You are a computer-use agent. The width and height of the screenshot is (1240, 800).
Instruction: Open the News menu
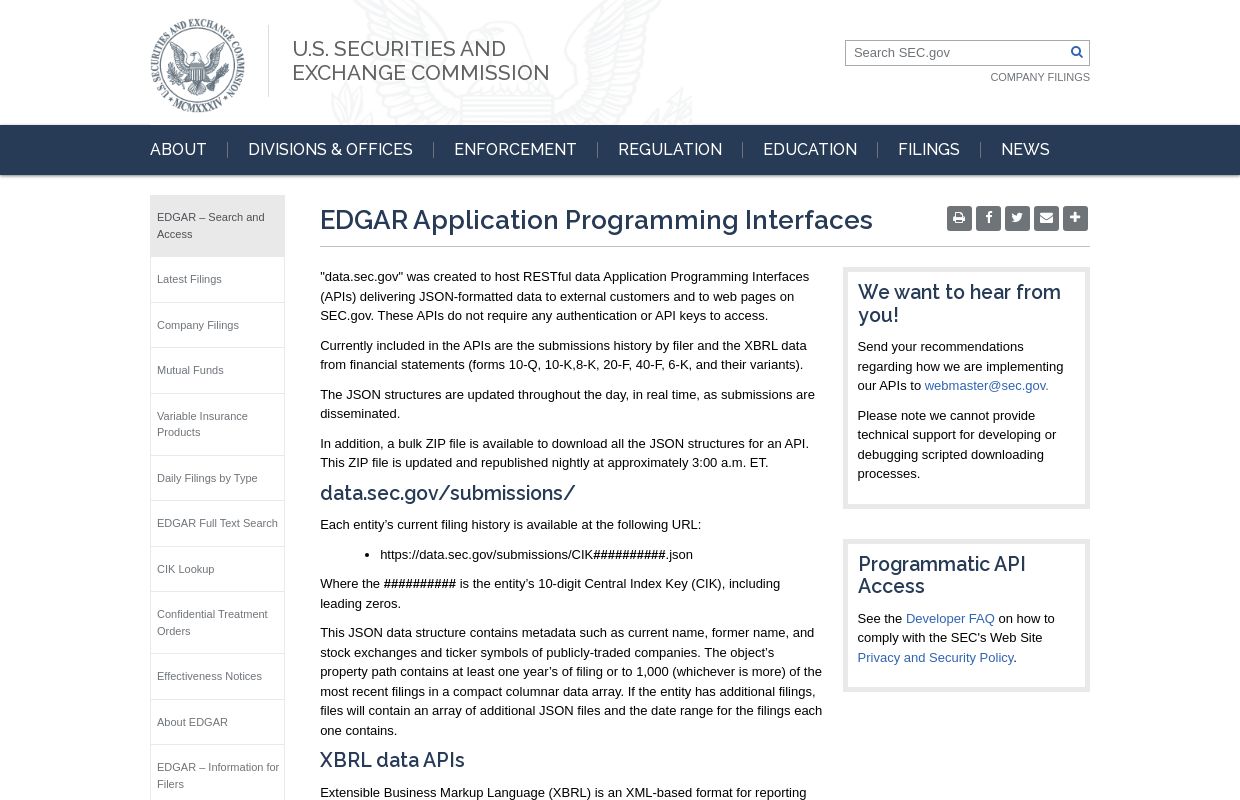tap(1025, 150)
